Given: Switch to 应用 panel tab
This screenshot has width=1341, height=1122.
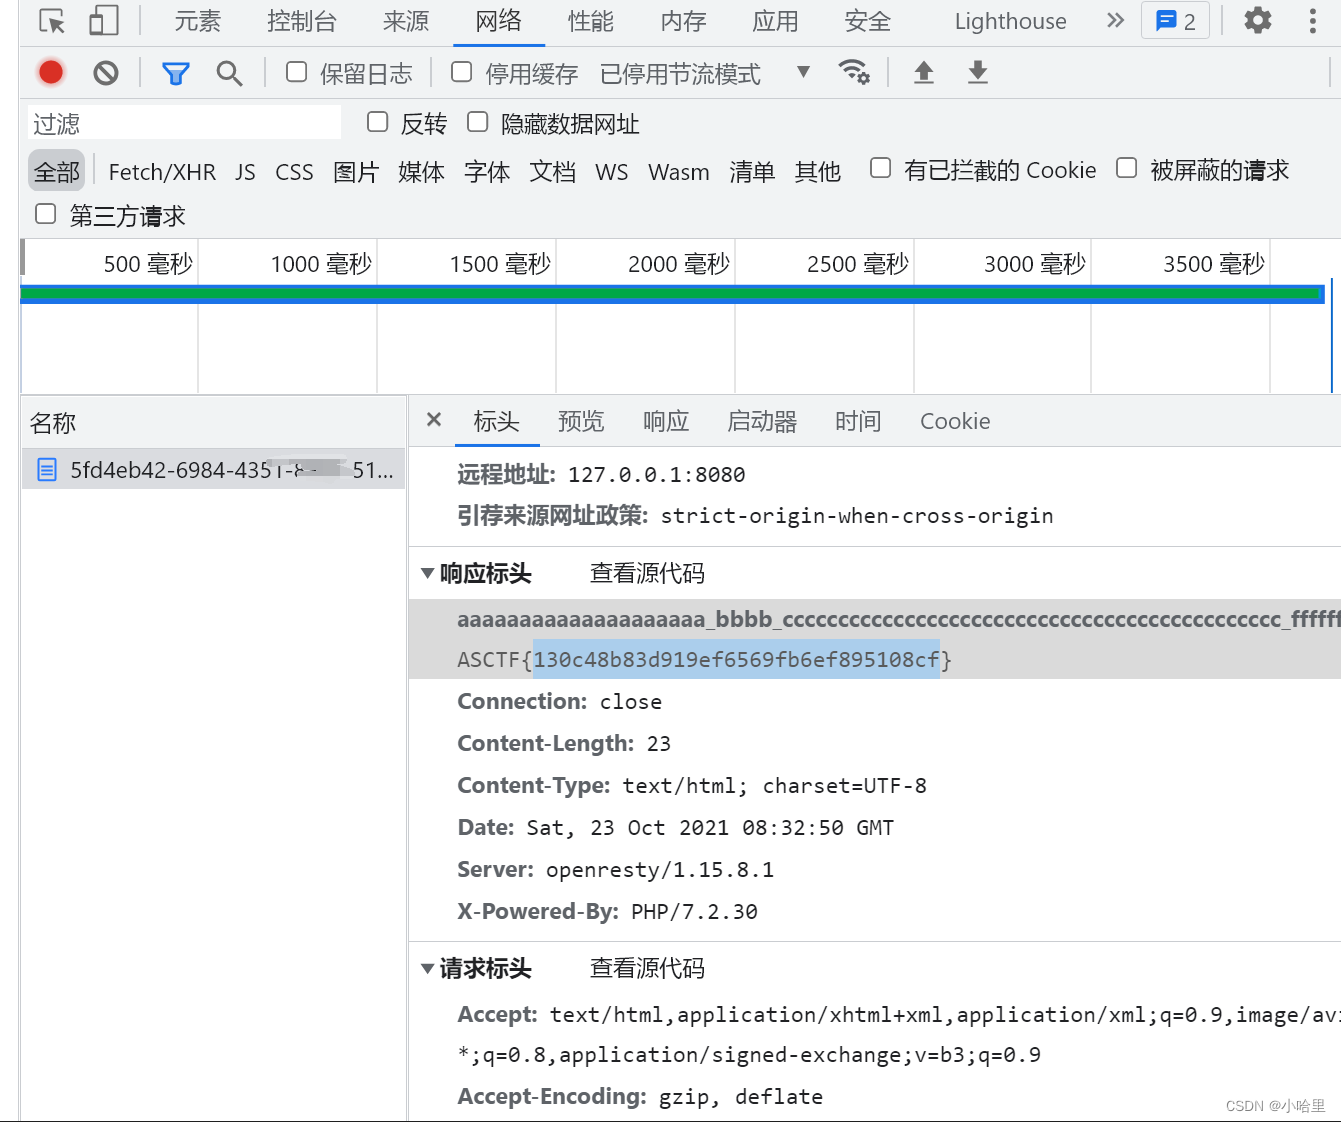Looking at the screenshot, I should [x=775, y=21].
